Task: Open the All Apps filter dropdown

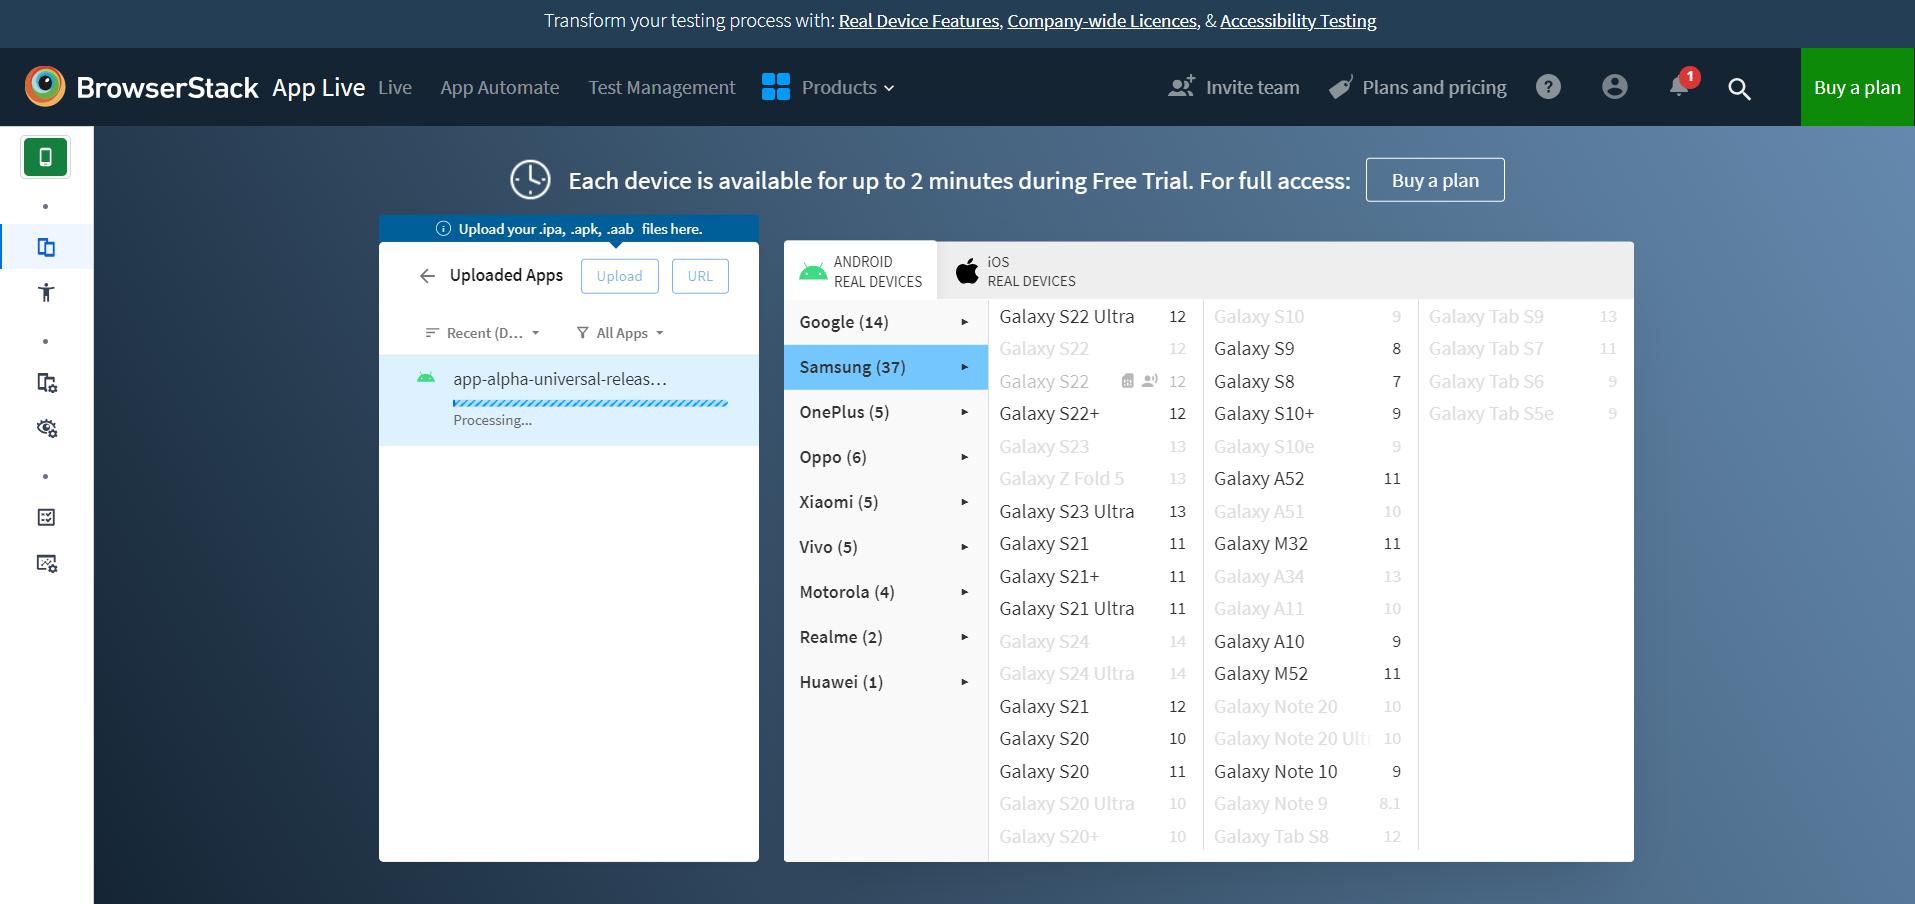Action: tap(620, 333)
